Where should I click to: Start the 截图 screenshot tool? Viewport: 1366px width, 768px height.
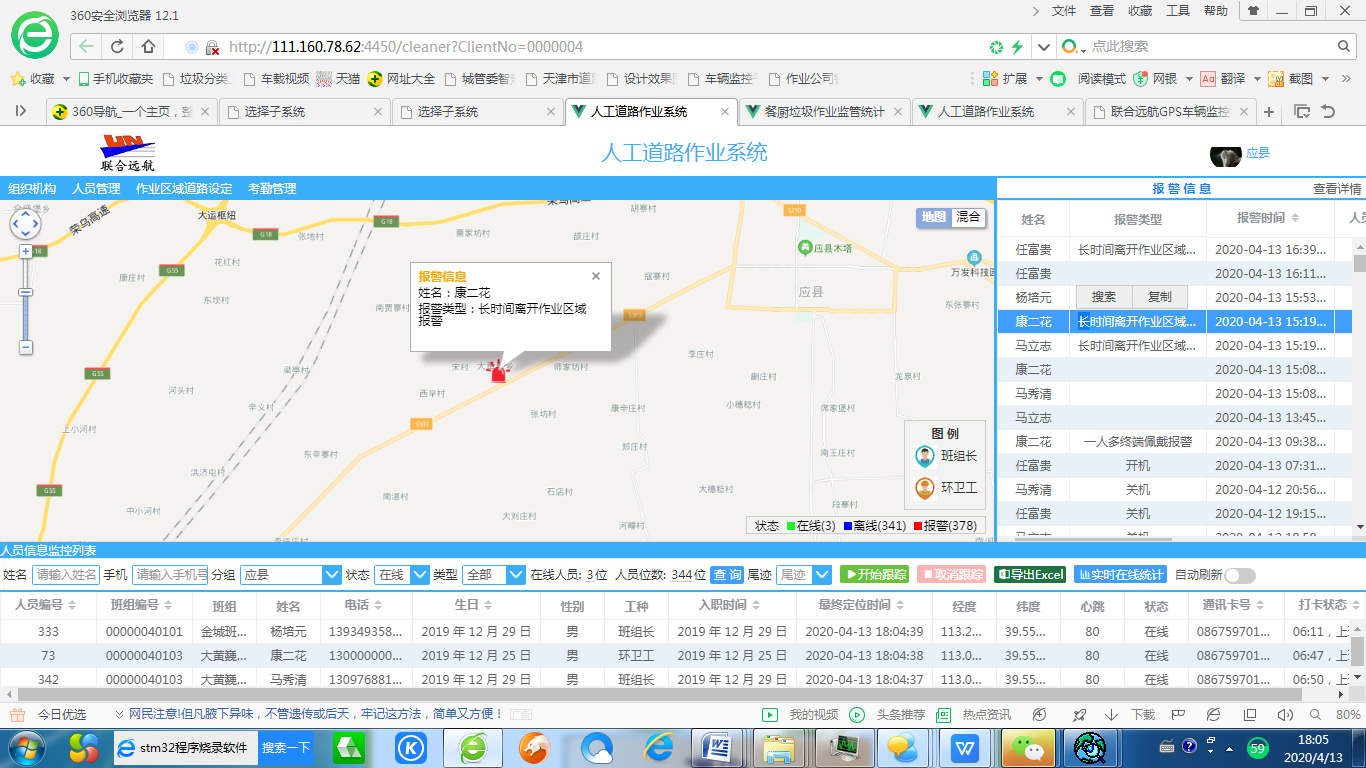1290,78
